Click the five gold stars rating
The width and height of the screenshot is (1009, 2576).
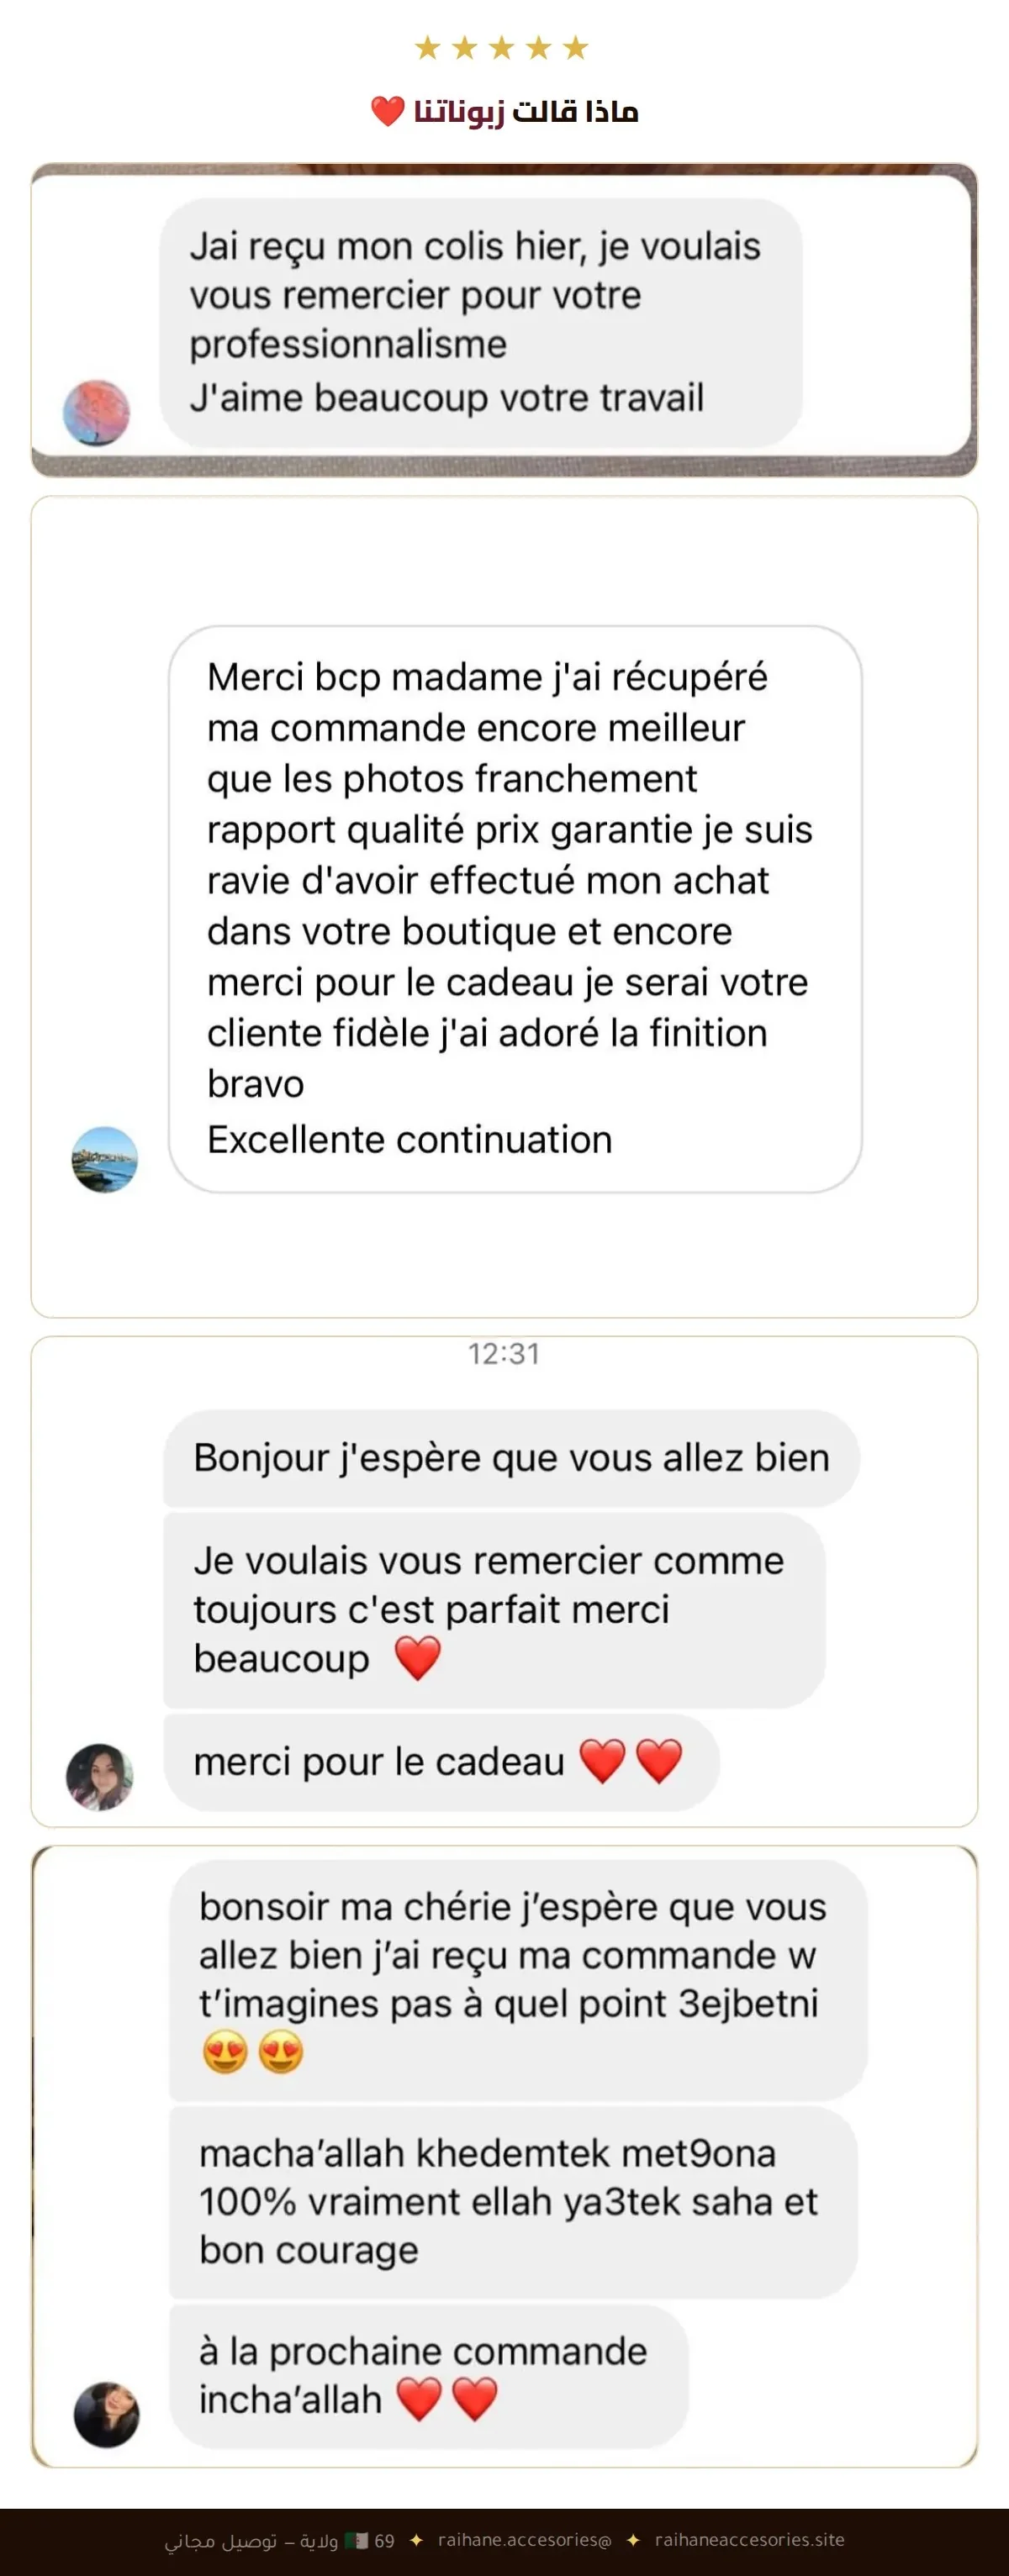click(x=502, y=47)
